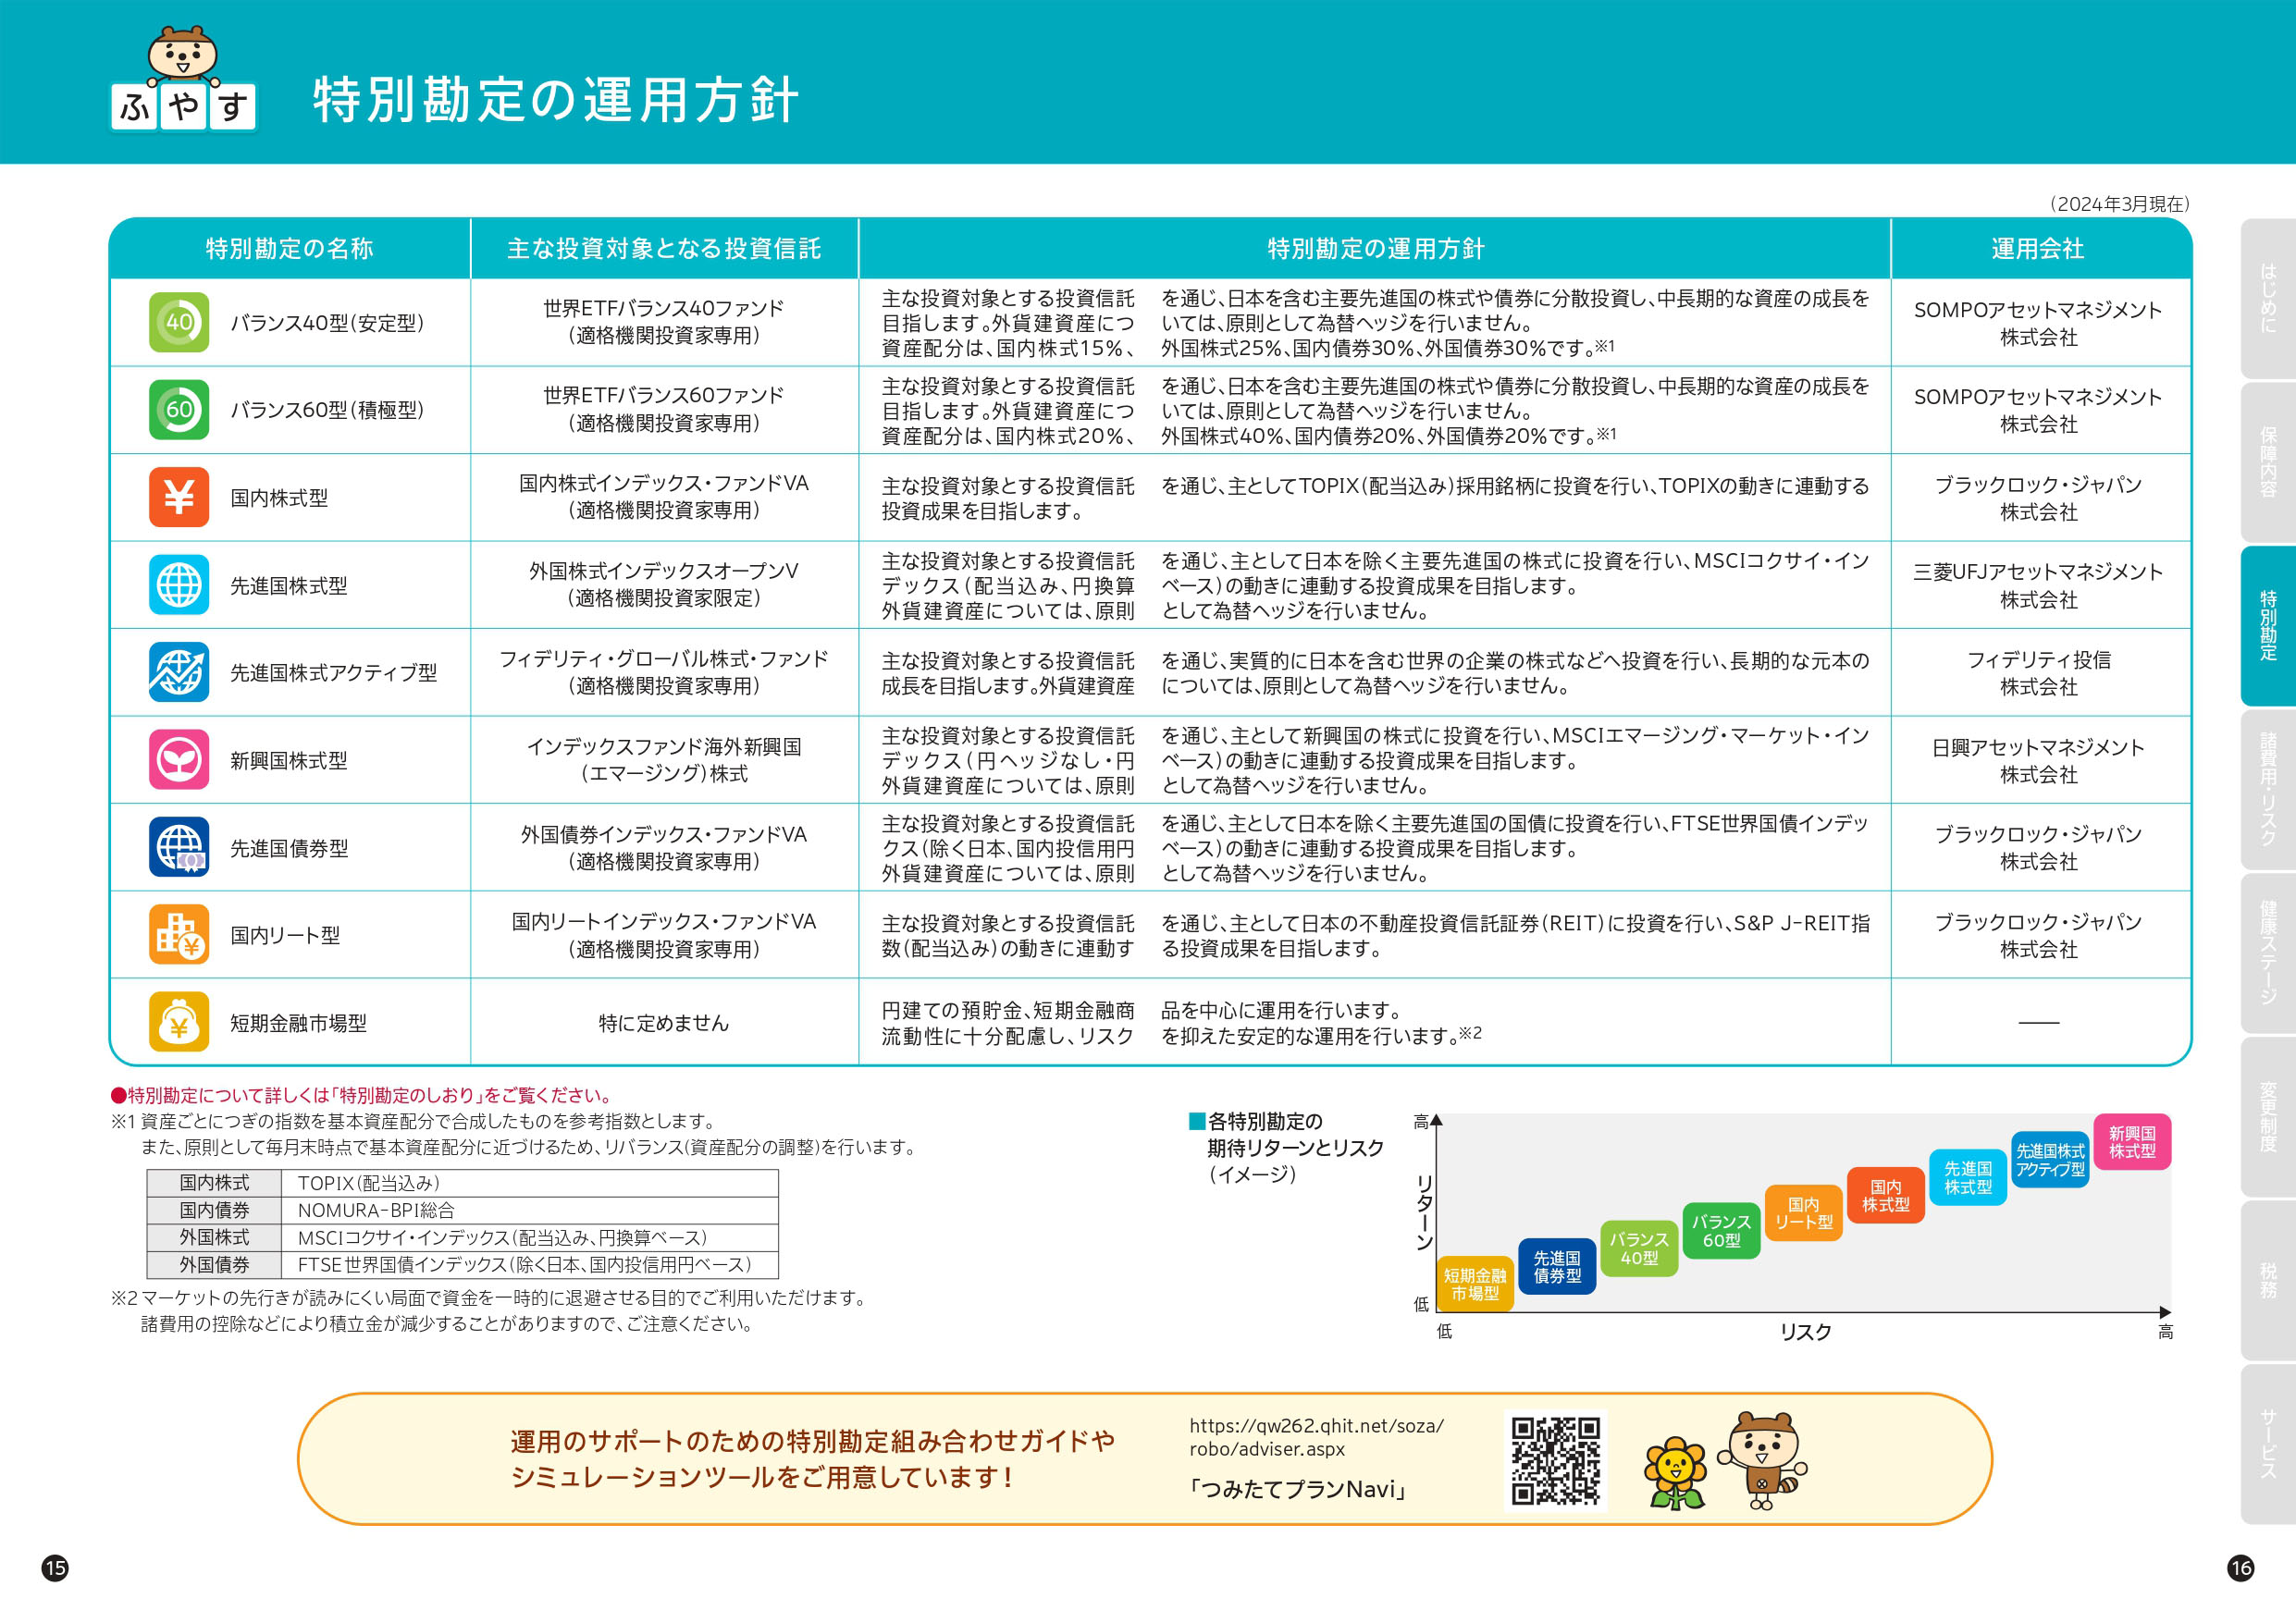
Task: Click the pink 新興国株式型 chart box
Action: point(2132,1142)
